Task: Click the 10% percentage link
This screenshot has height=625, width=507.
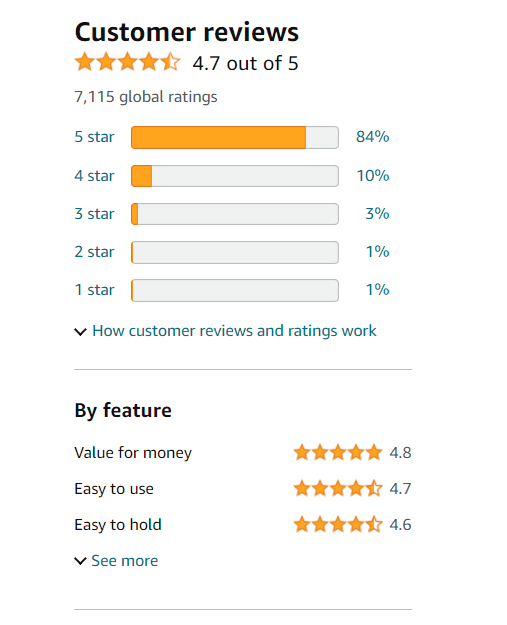Action: [373, 176]
